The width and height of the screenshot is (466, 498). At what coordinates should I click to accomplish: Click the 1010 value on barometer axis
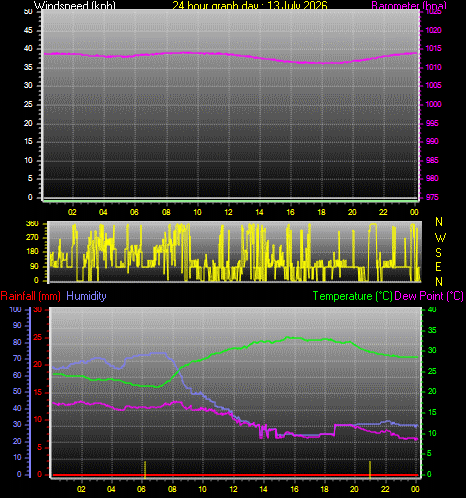433,67
